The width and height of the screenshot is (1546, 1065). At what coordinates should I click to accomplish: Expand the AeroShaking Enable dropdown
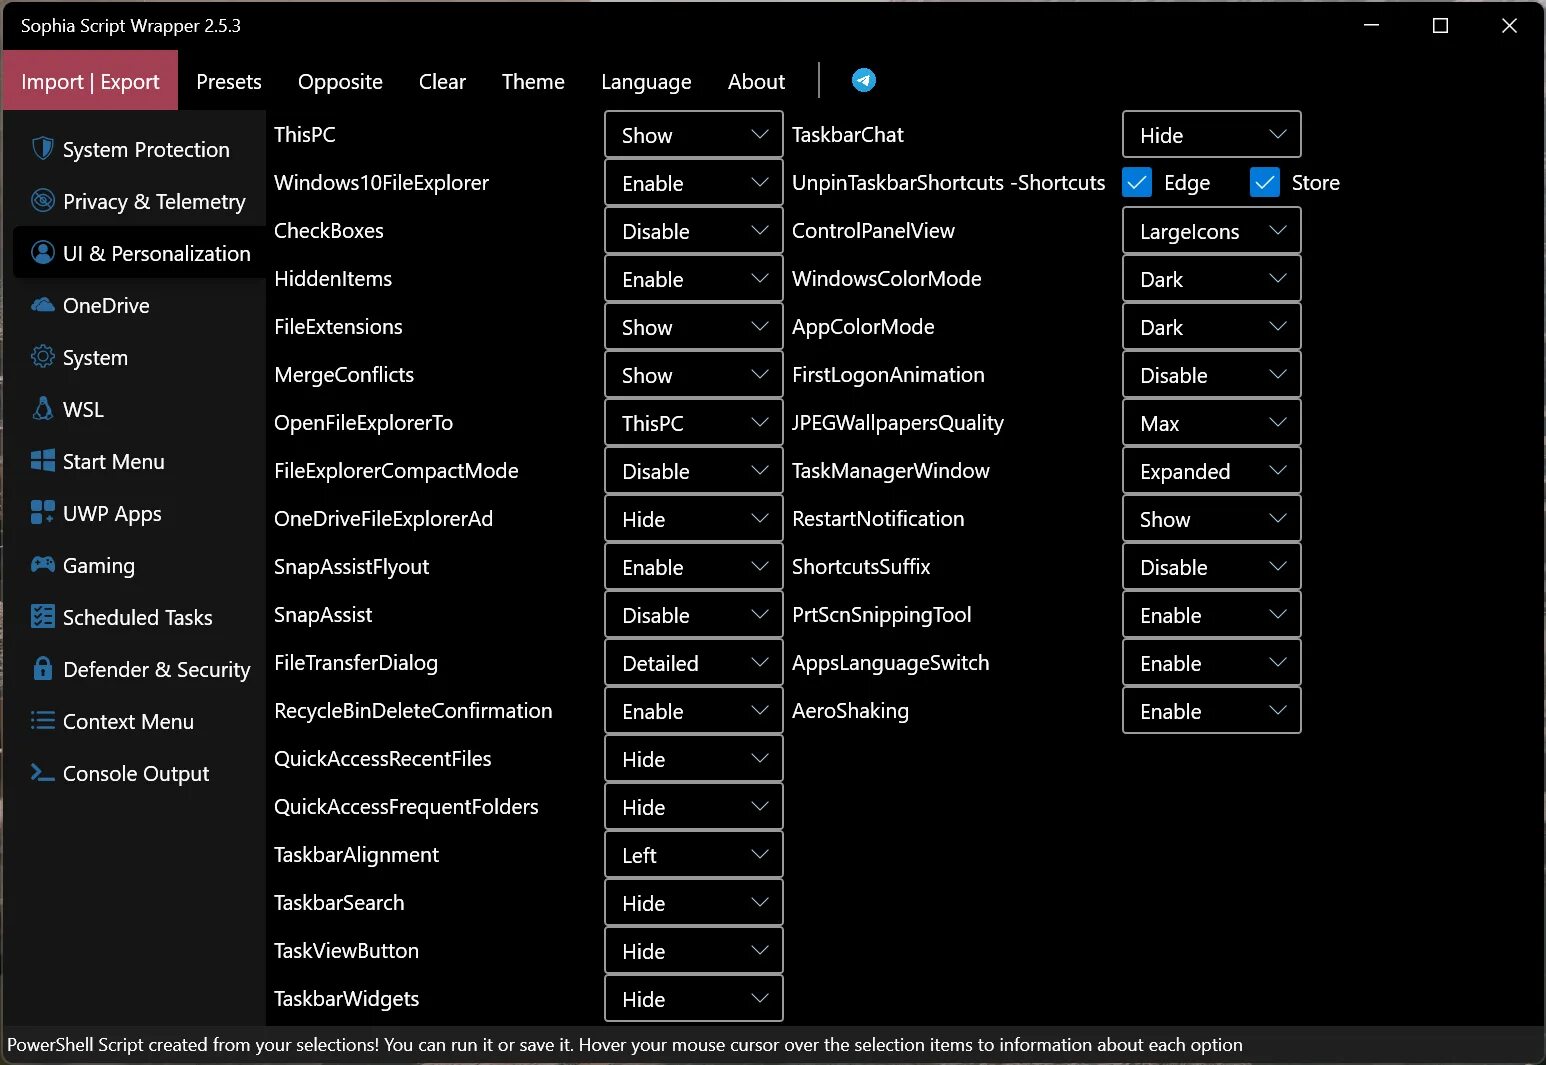click(1211, 710)
